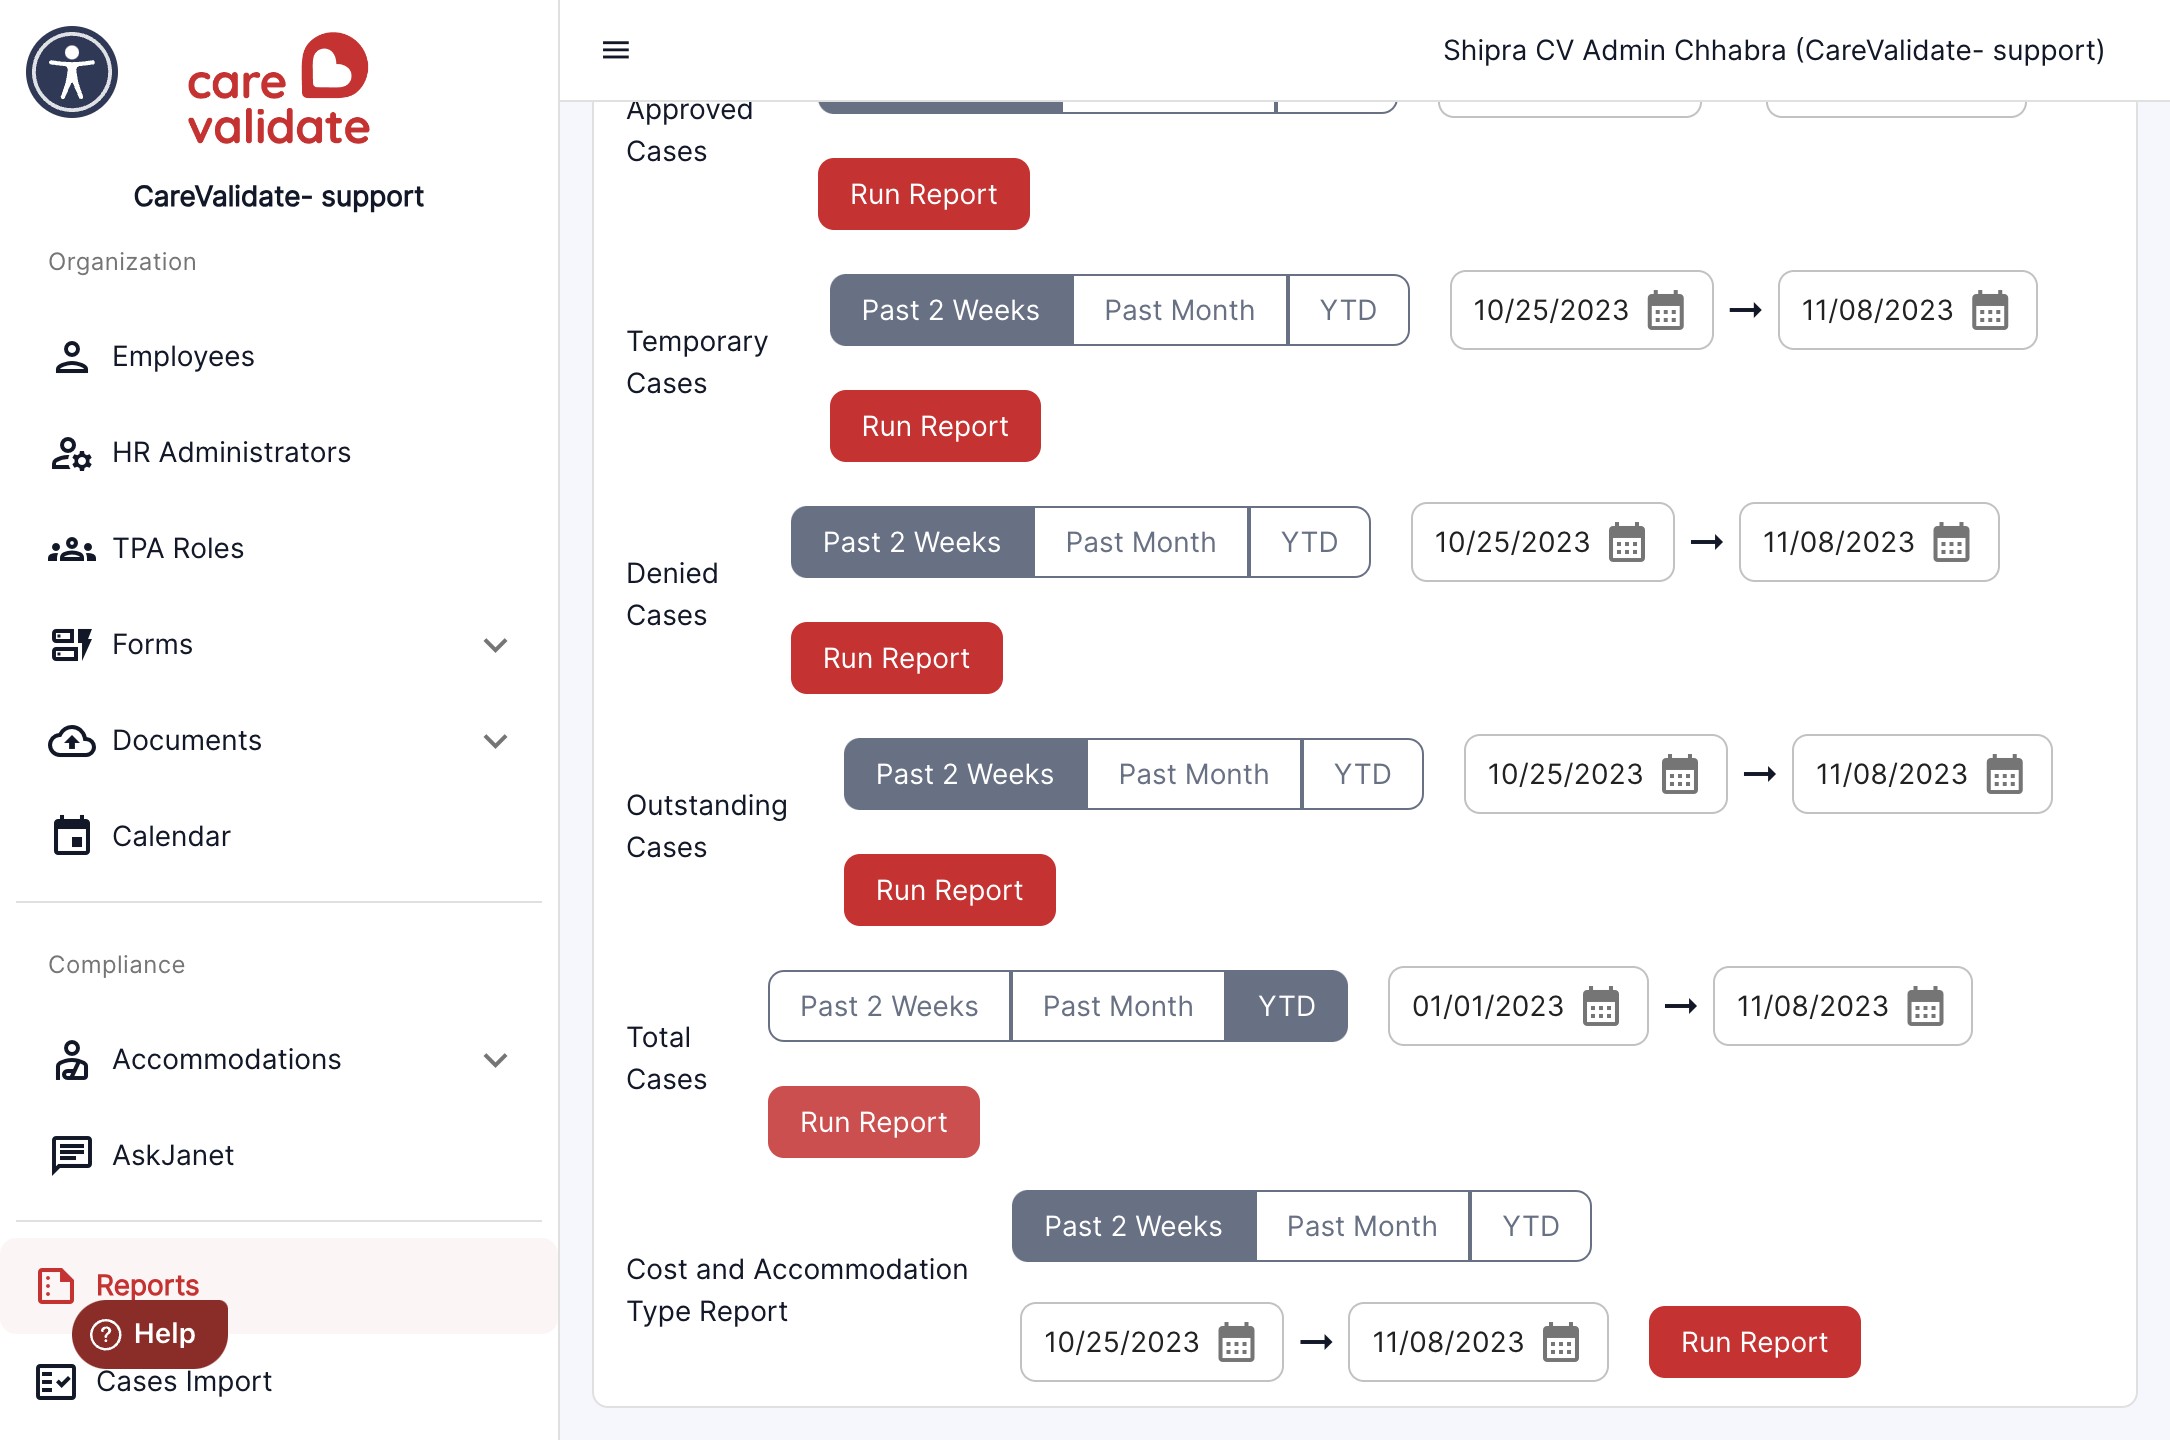
Task: Run the Cost and Accommodation Type report
Action: 1754,1342
